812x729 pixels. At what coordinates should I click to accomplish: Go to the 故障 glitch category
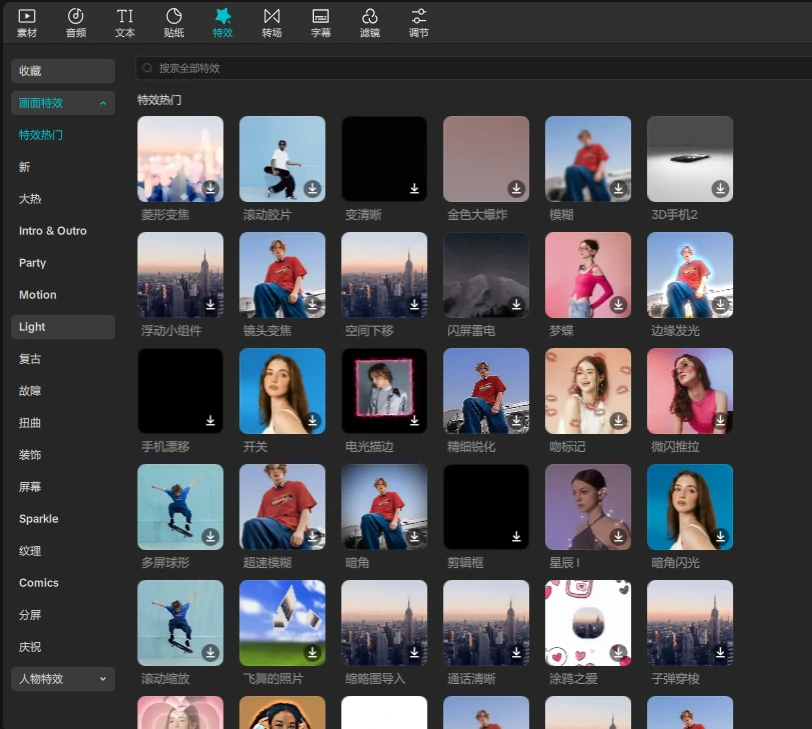point(30,391)
